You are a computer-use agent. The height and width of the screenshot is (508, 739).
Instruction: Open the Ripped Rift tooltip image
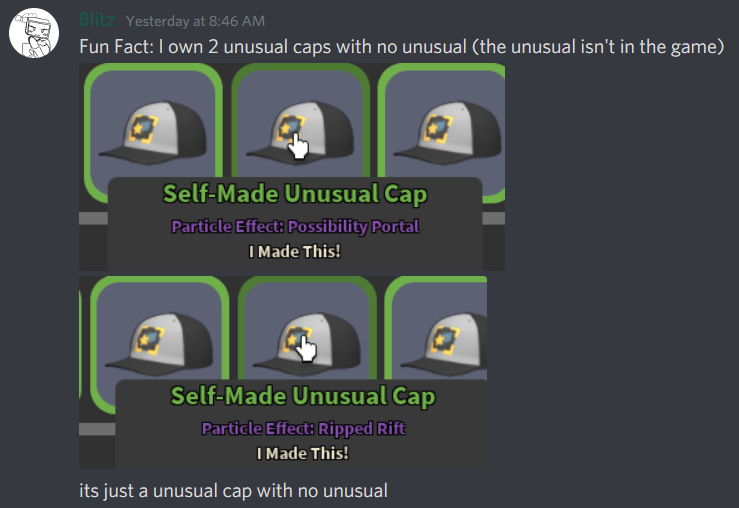[283, 372]
